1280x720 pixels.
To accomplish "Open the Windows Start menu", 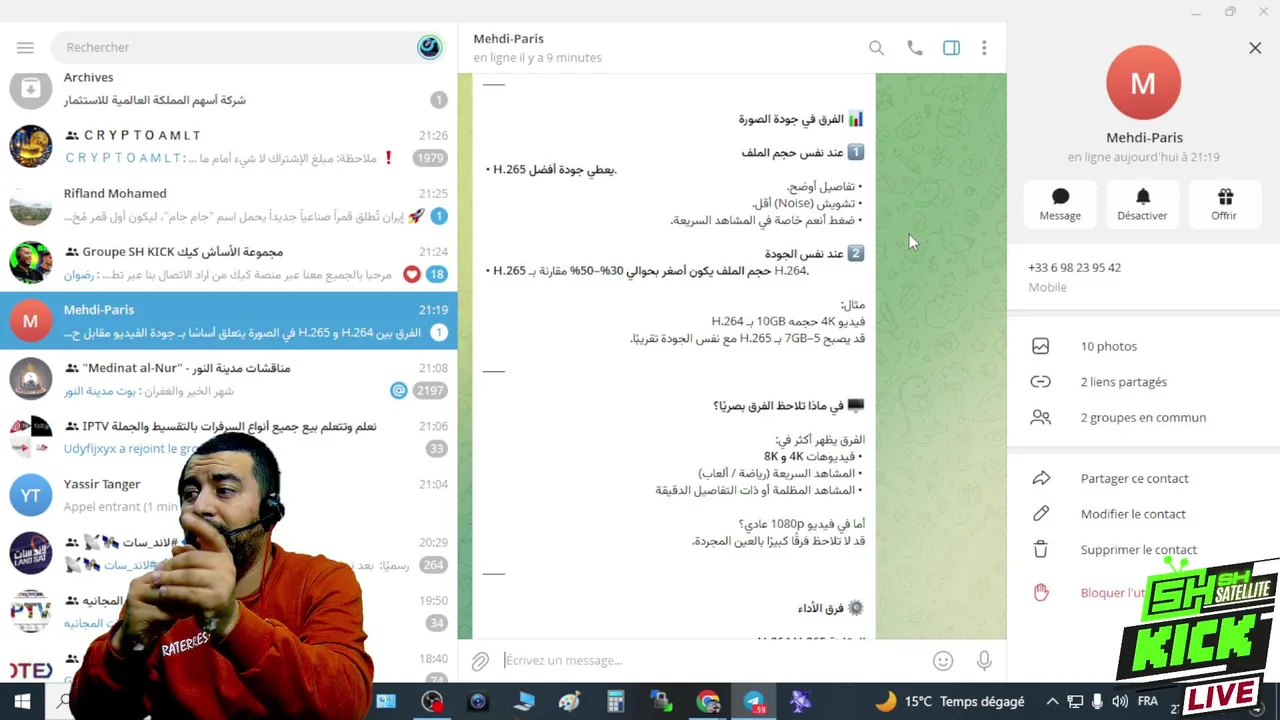I will (x=22, y=702).
